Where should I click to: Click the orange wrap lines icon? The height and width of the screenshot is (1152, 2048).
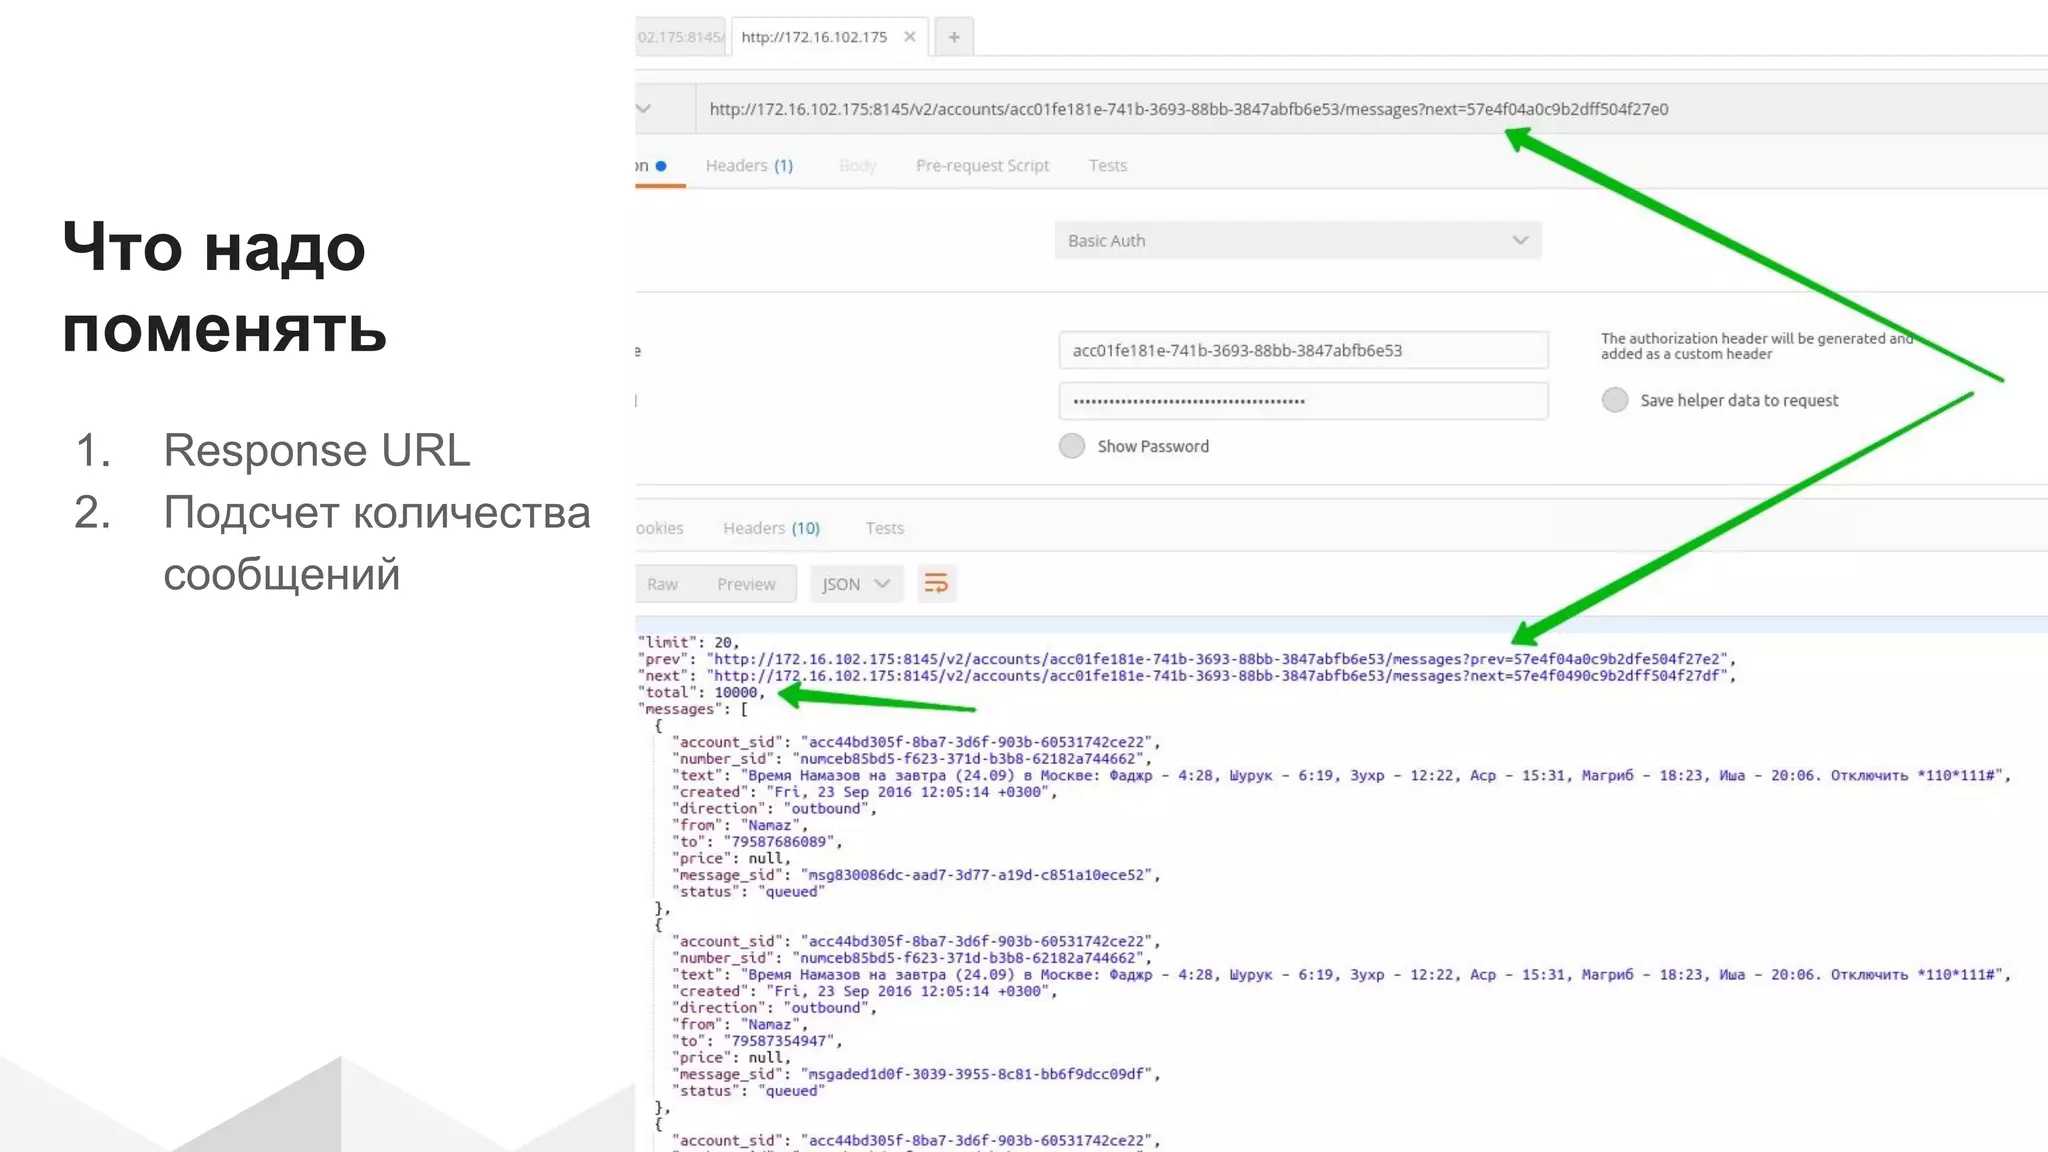click(936, 584)
